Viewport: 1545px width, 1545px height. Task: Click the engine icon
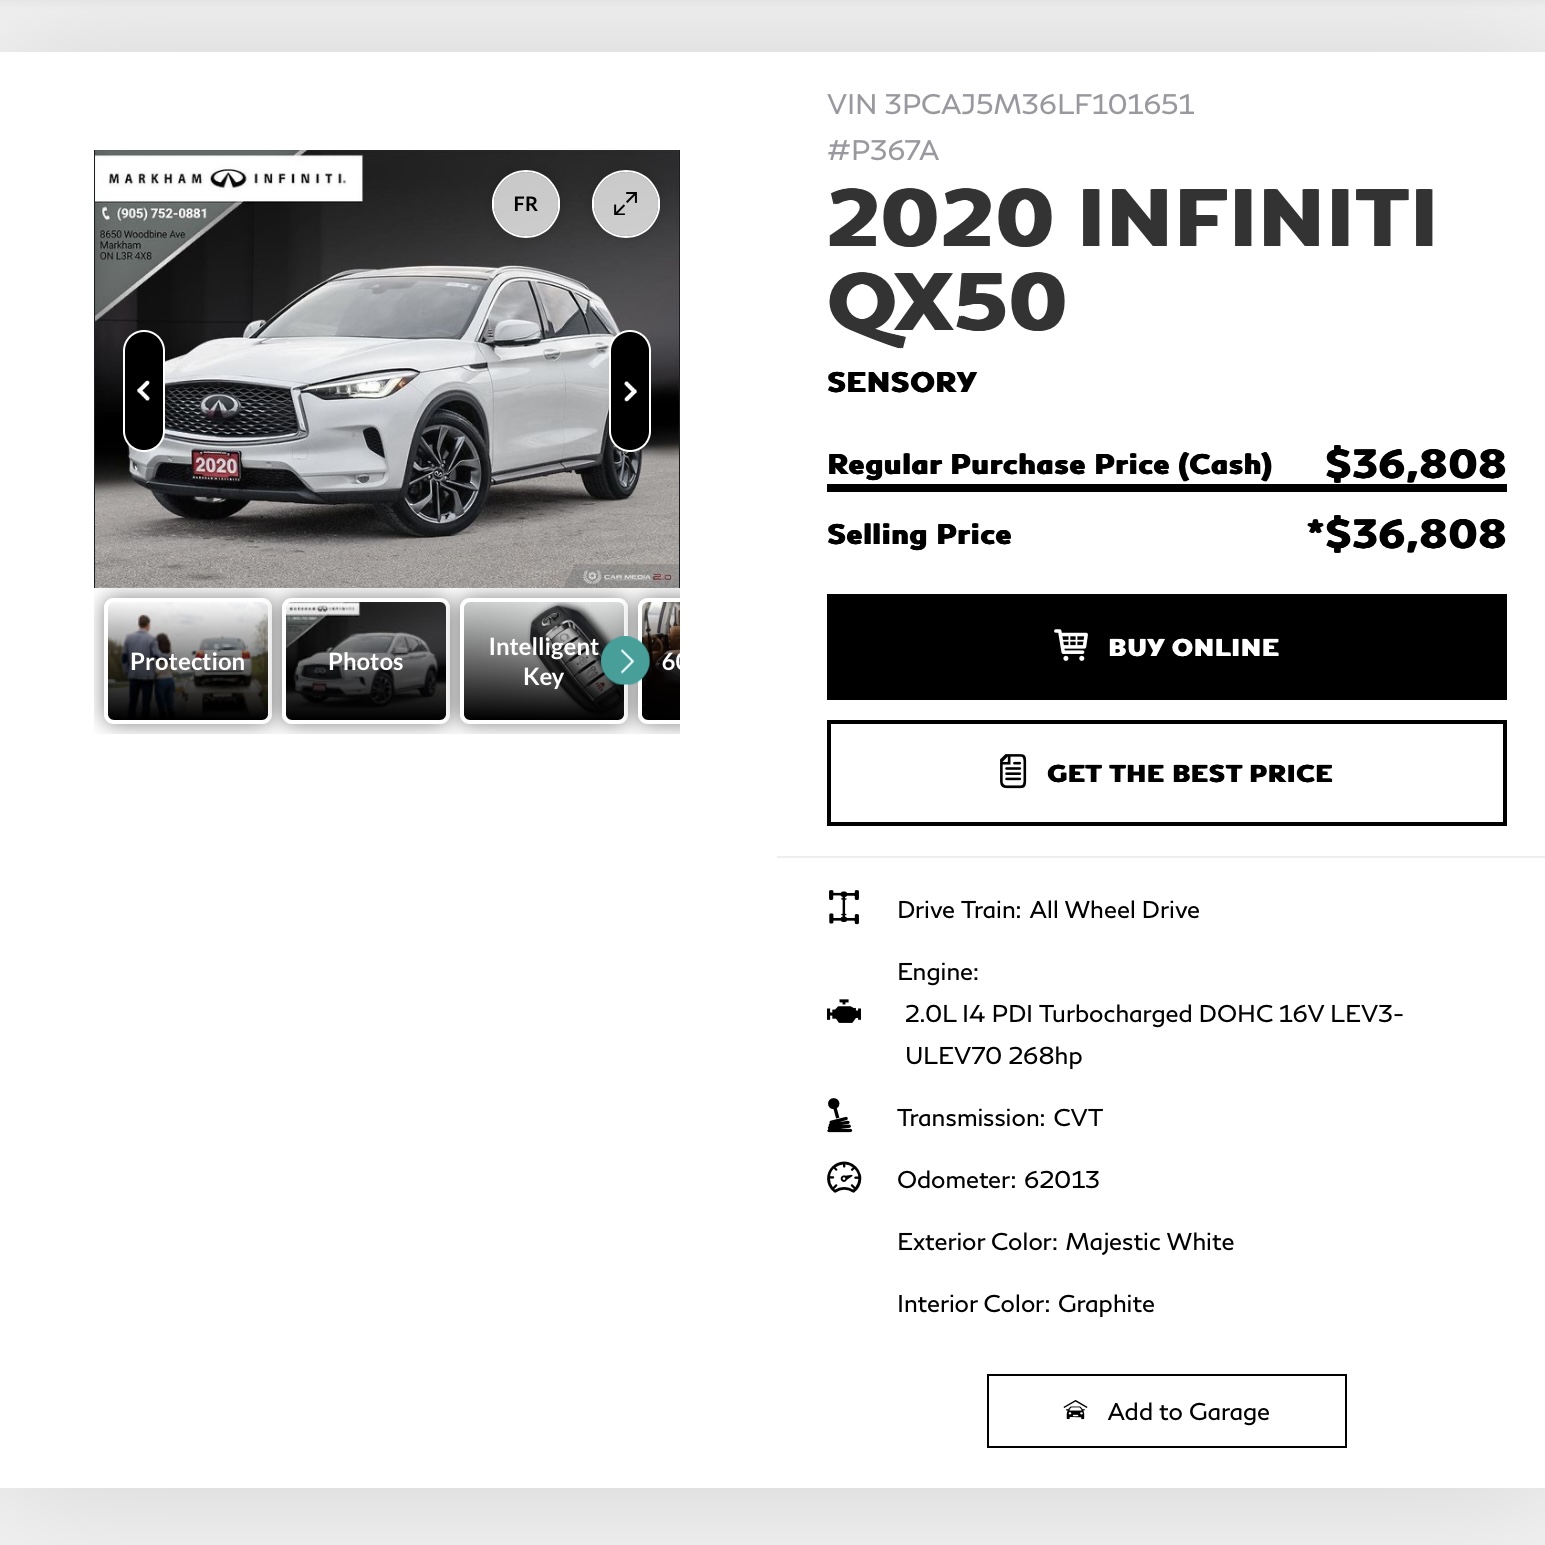click(x=844, y=1014)
